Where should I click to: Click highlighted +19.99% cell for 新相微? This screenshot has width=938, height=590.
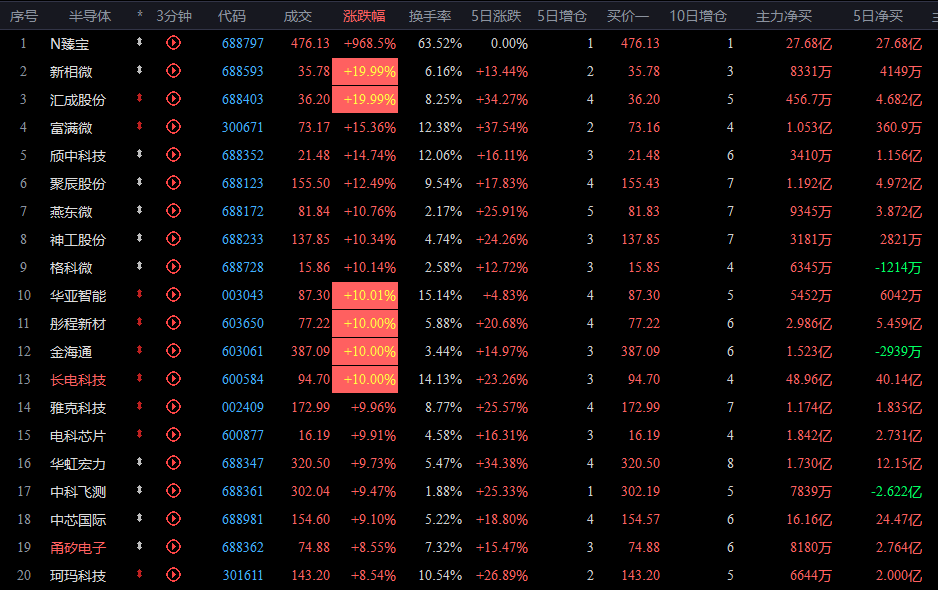(365, 71)
